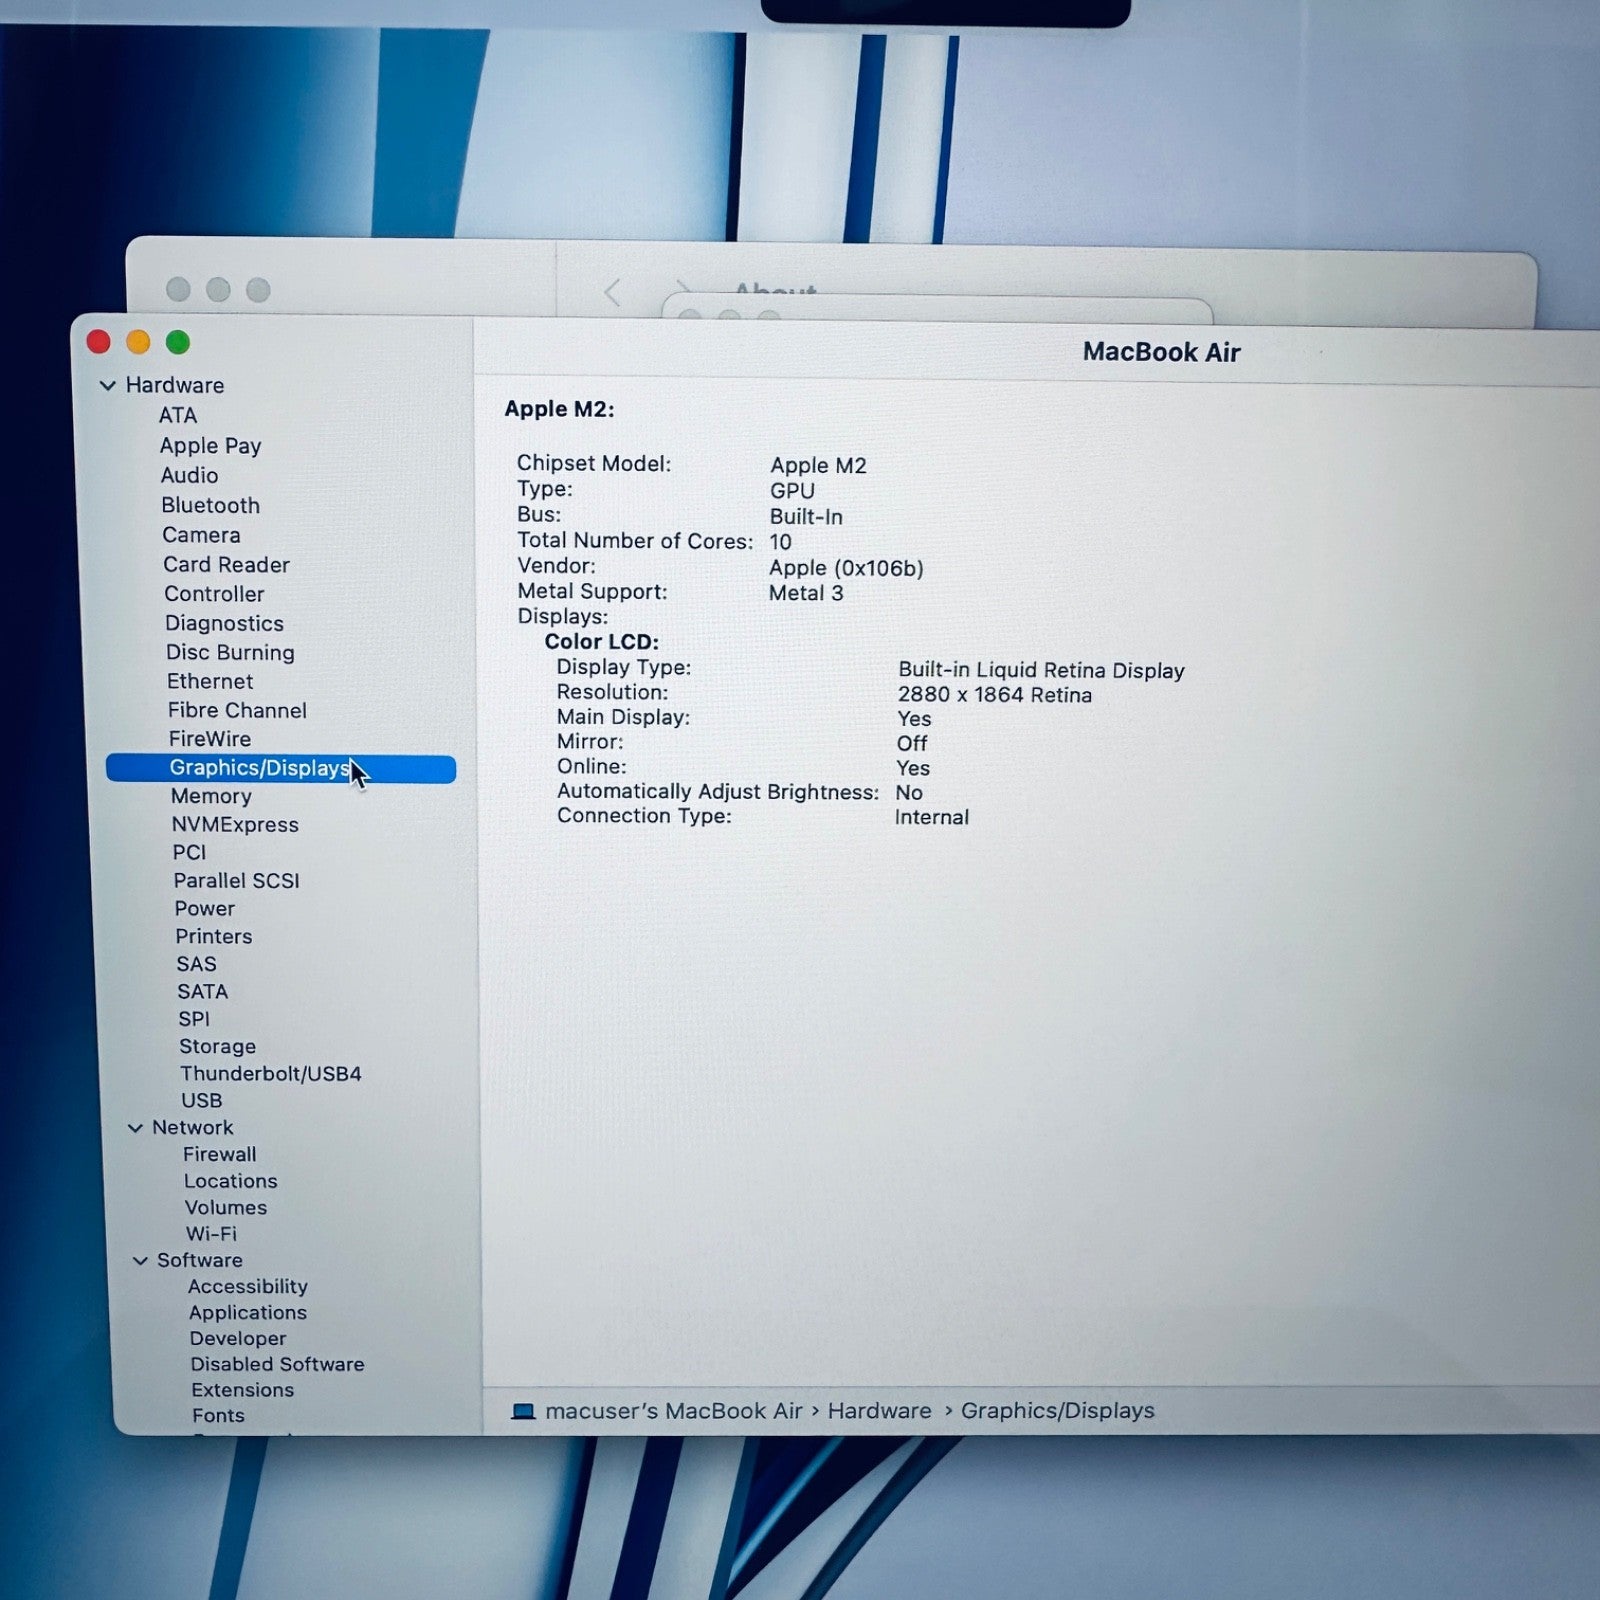Select Ethernet in the sidebar
The width and height of the screenshot is (1600, 1600).
[x=210, y=681]
